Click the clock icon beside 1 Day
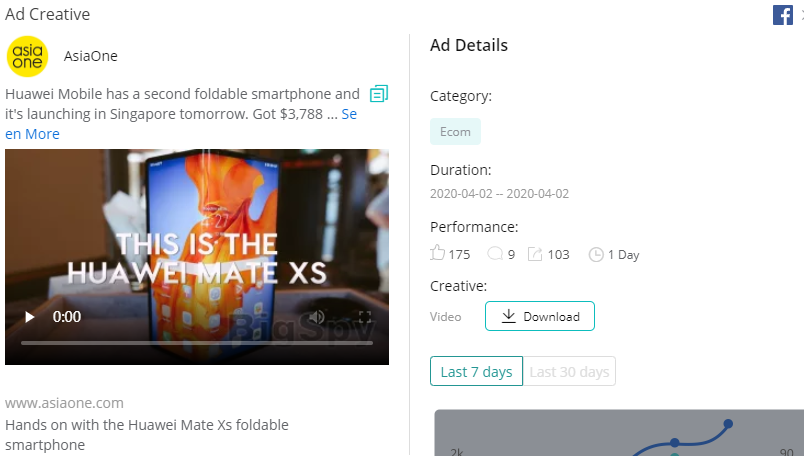This screenshot has height=456, width=804. click(x=596, y=254)
